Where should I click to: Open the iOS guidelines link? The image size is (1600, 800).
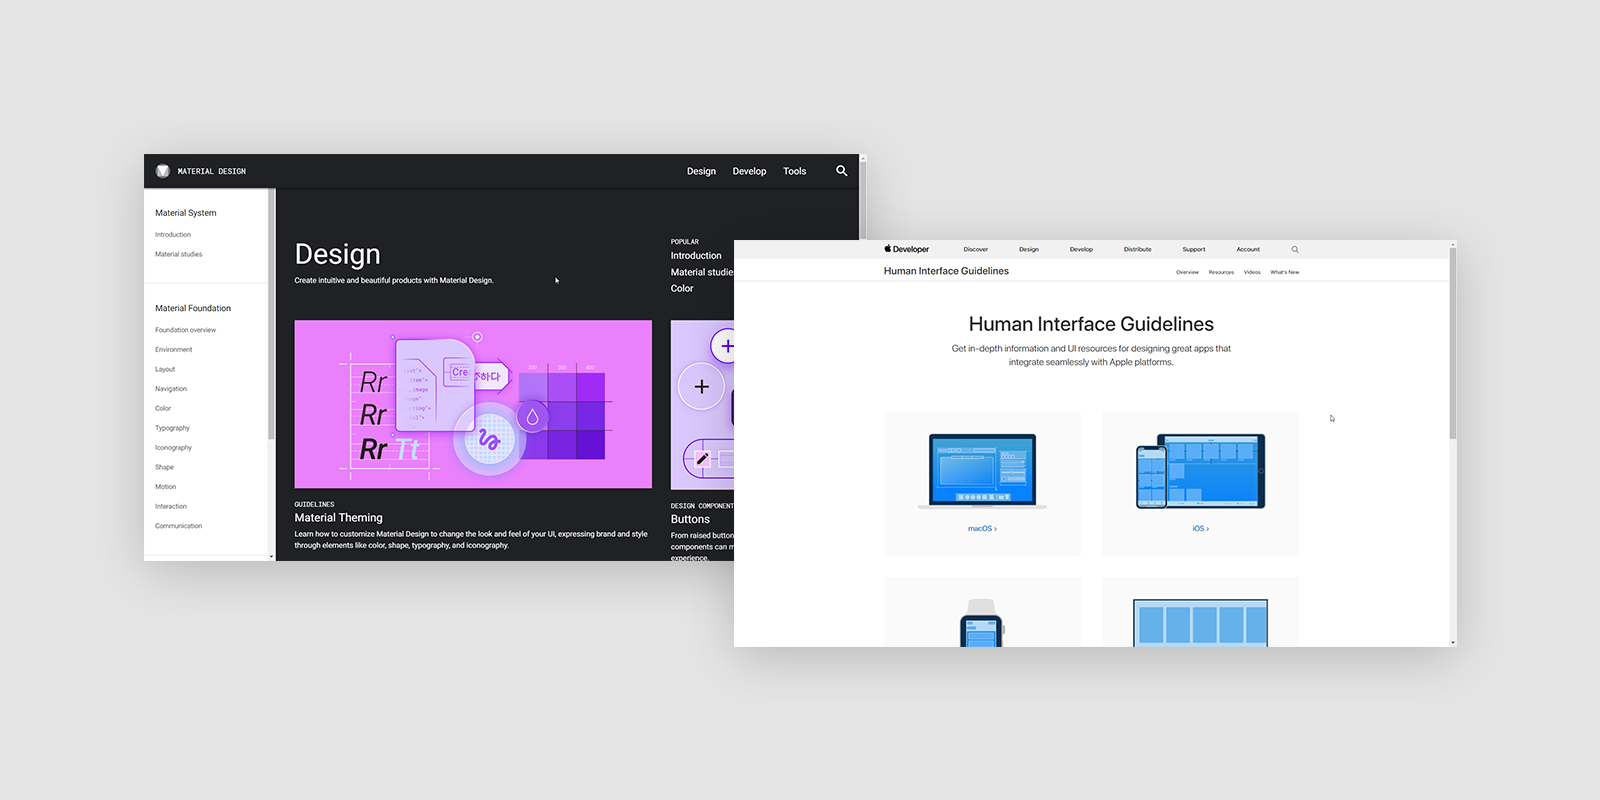1201,529
